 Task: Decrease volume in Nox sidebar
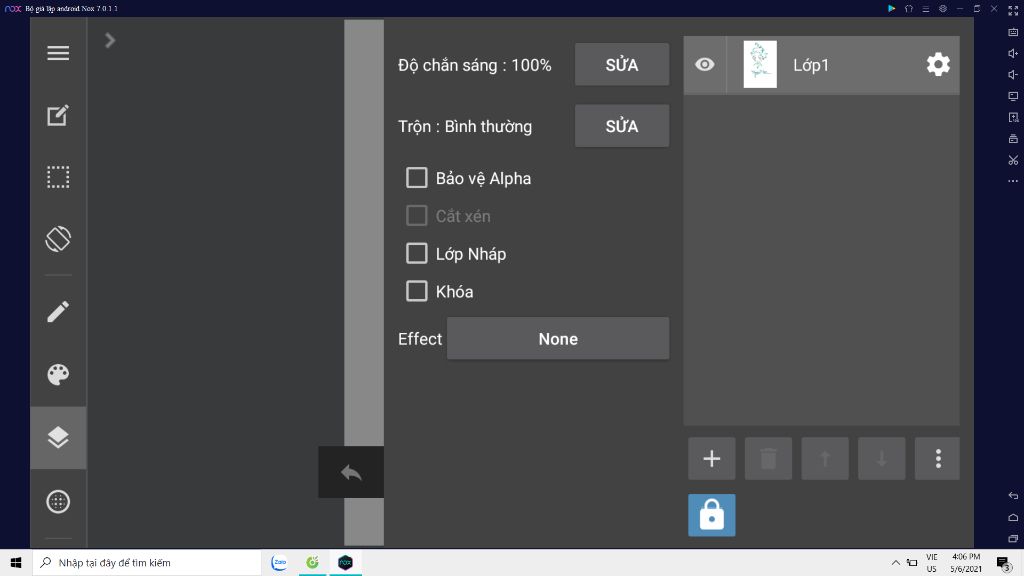1013,74
